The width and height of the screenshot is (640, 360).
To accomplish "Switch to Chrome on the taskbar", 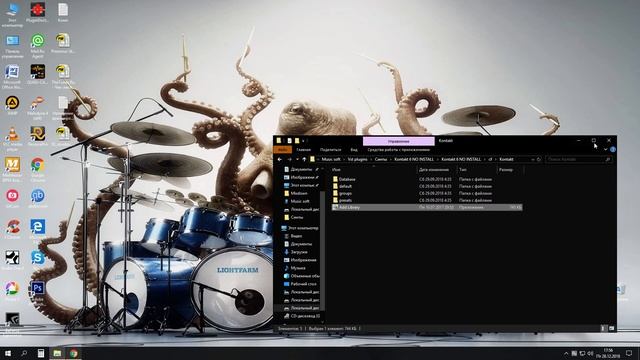I will coord(73,353).
